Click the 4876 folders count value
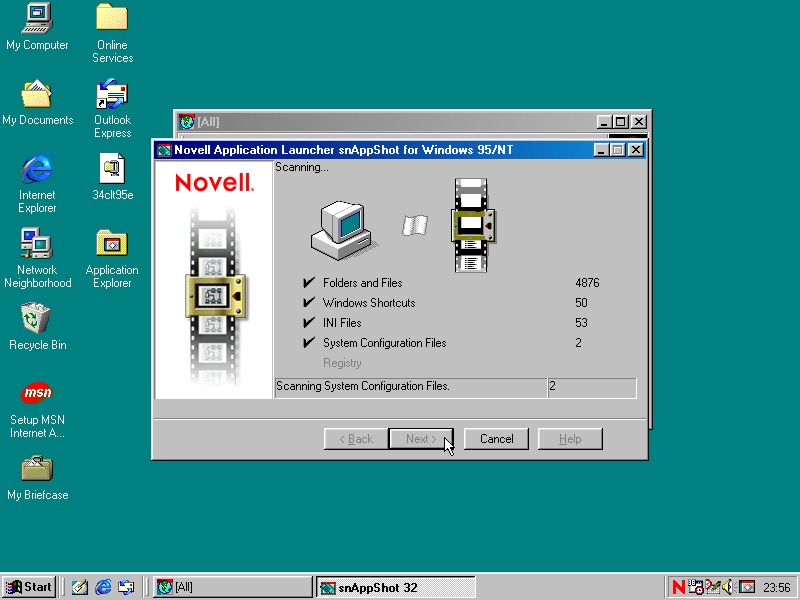The image size is (800, 600). (587, 283)
